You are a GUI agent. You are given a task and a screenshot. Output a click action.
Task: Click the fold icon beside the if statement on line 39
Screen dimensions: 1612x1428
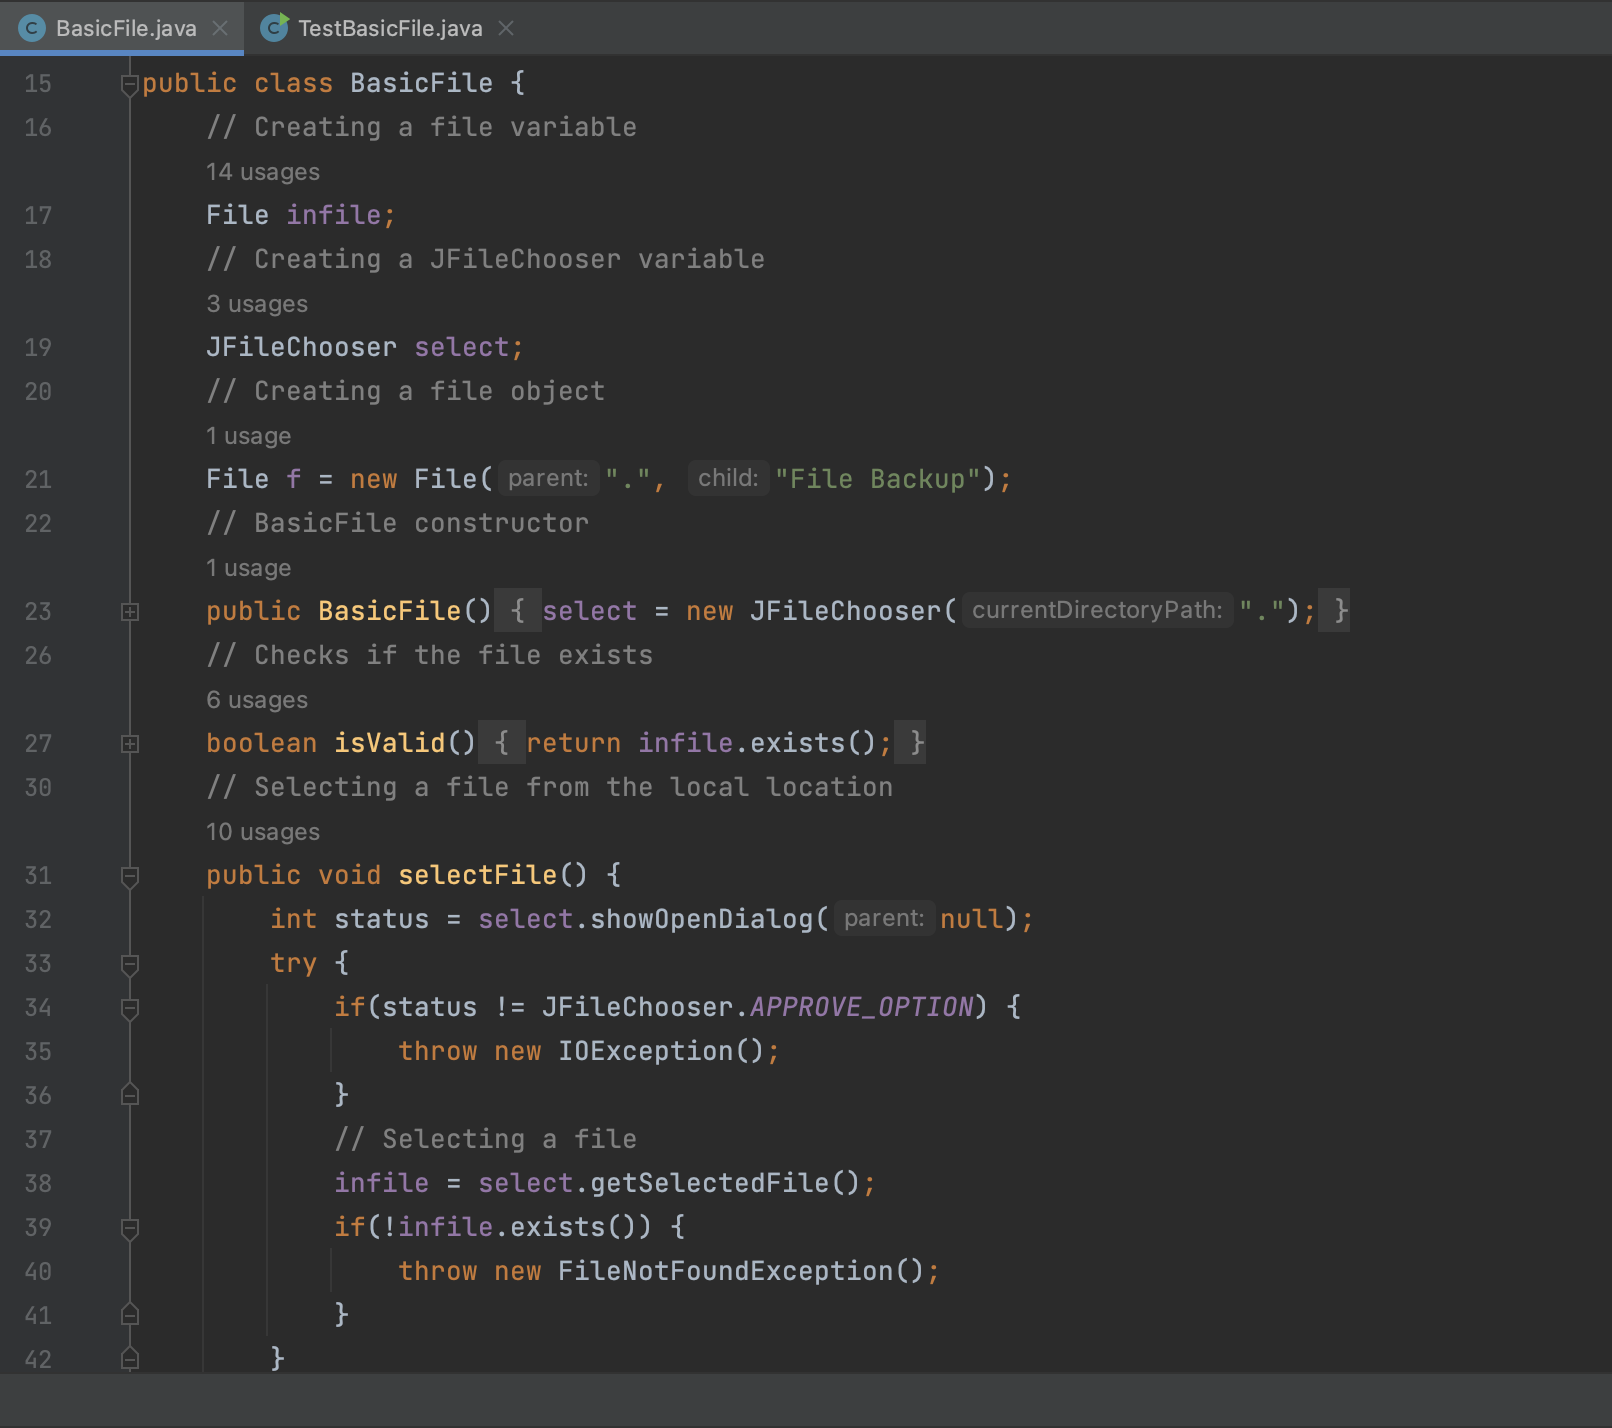point(129,1227)
